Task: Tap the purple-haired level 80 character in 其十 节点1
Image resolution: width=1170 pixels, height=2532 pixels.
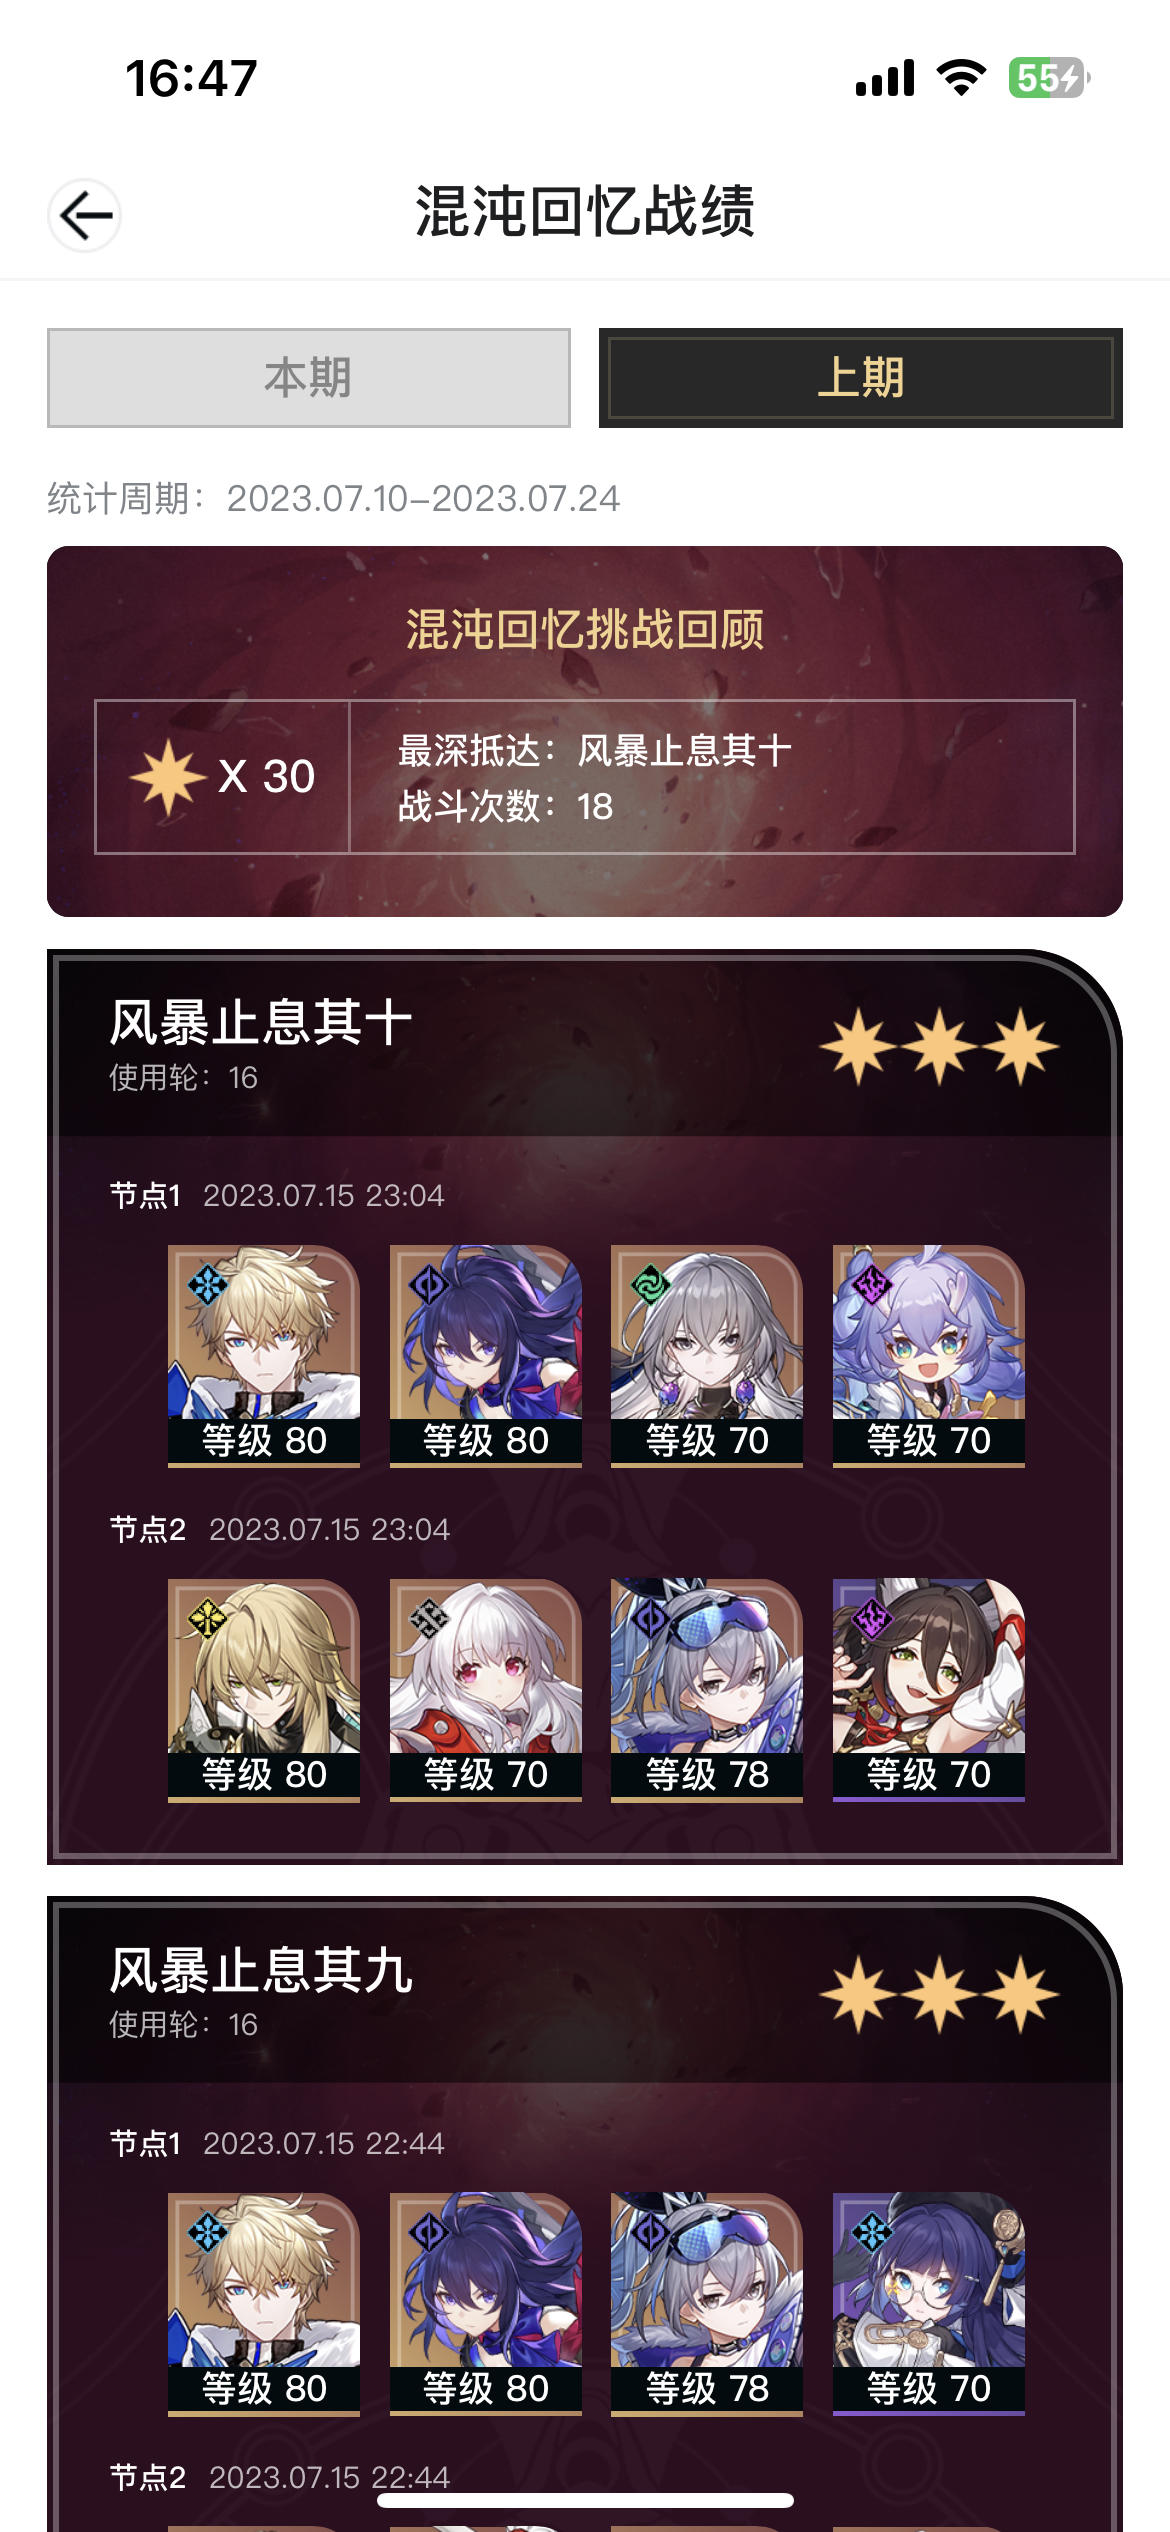Action: [x=486, y=1356]
